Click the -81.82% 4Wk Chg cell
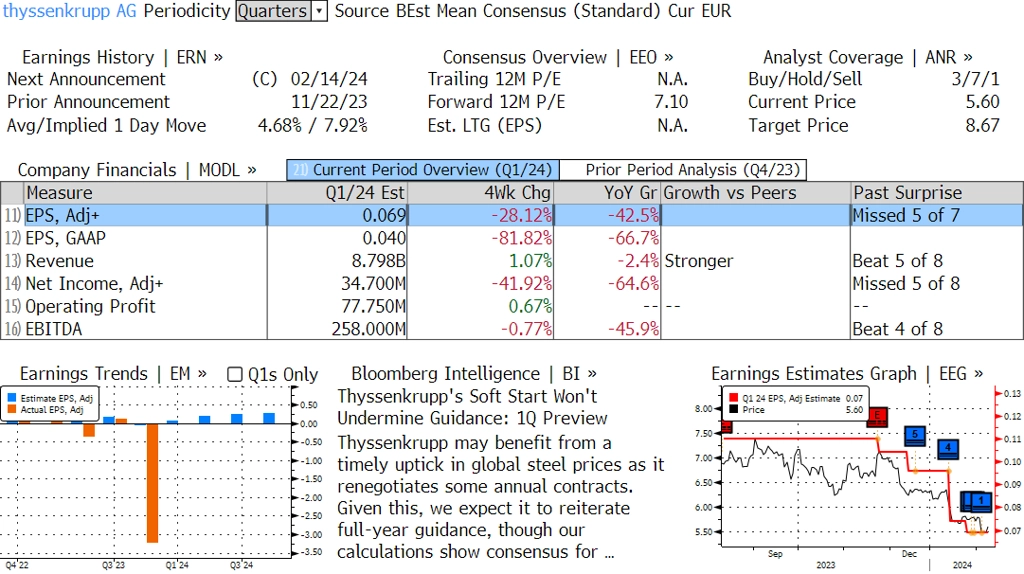 481,238
